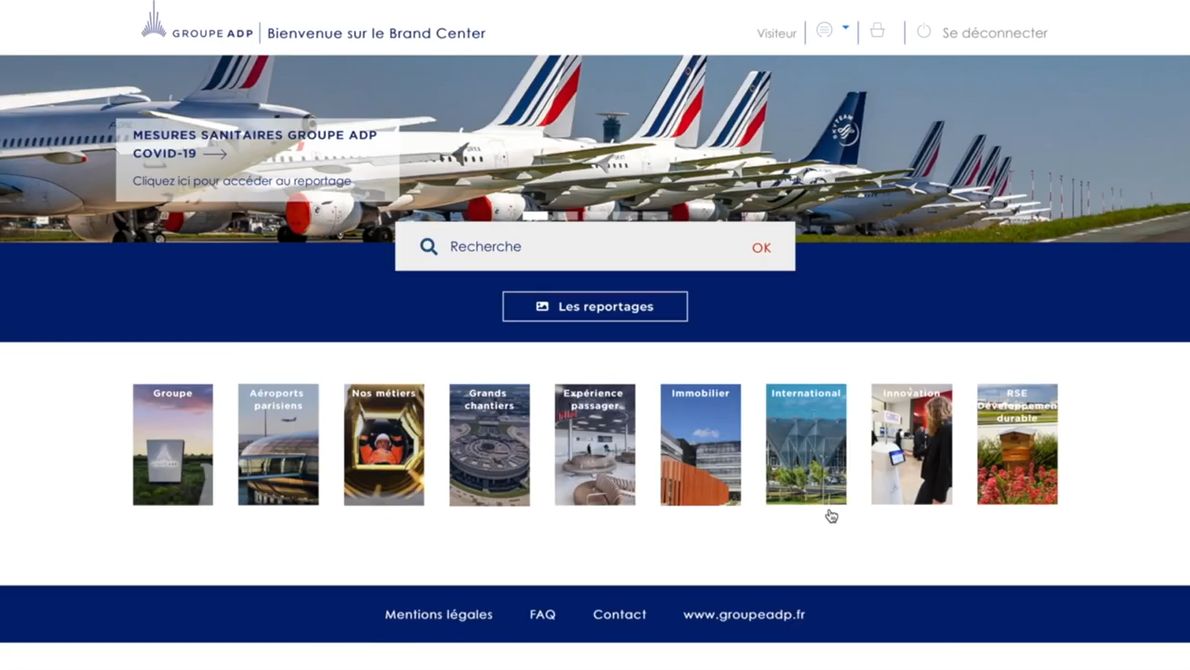Open Les reportages button
The height and width of the screenshot is (670, 1190).
click(x=595, y=307)
